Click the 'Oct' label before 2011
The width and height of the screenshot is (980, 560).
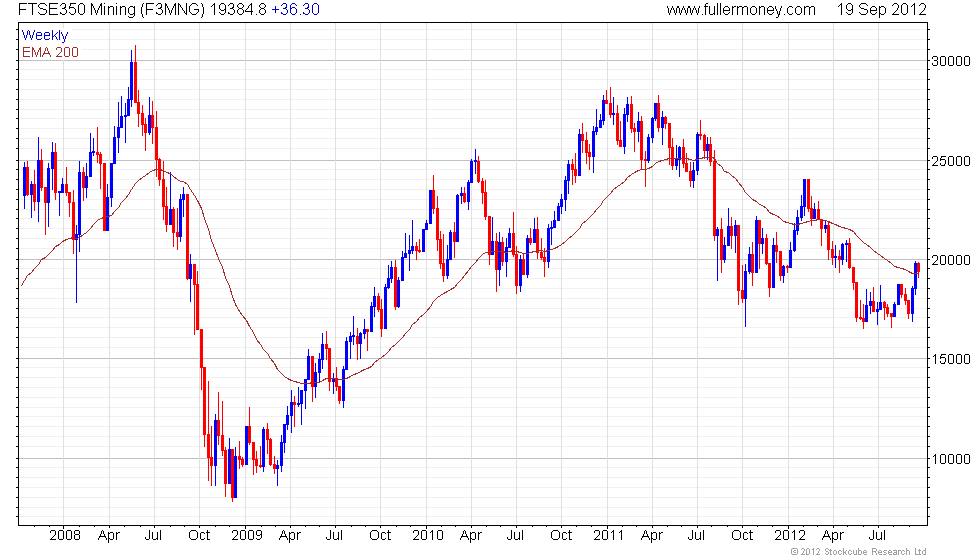point(561,536)
